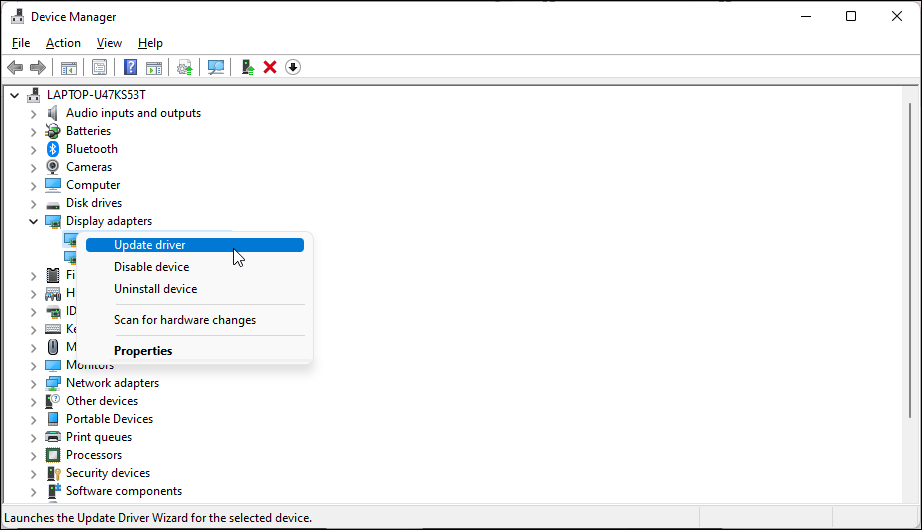Image resolution: width=922 pixels, height=530 pixels.
Task: Click the Batteries category icon
Action: 53,131
